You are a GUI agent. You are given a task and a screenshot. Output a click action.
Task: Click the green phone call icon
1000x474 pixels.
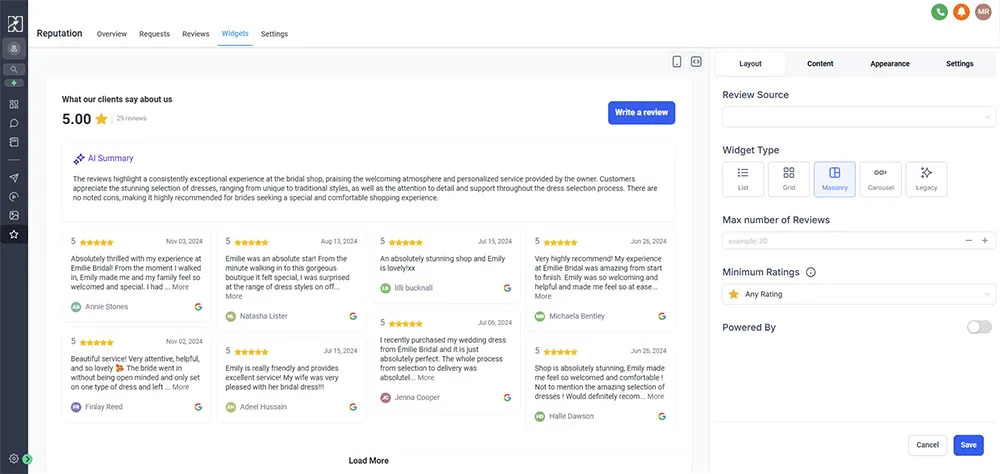(x=939, y=11)
